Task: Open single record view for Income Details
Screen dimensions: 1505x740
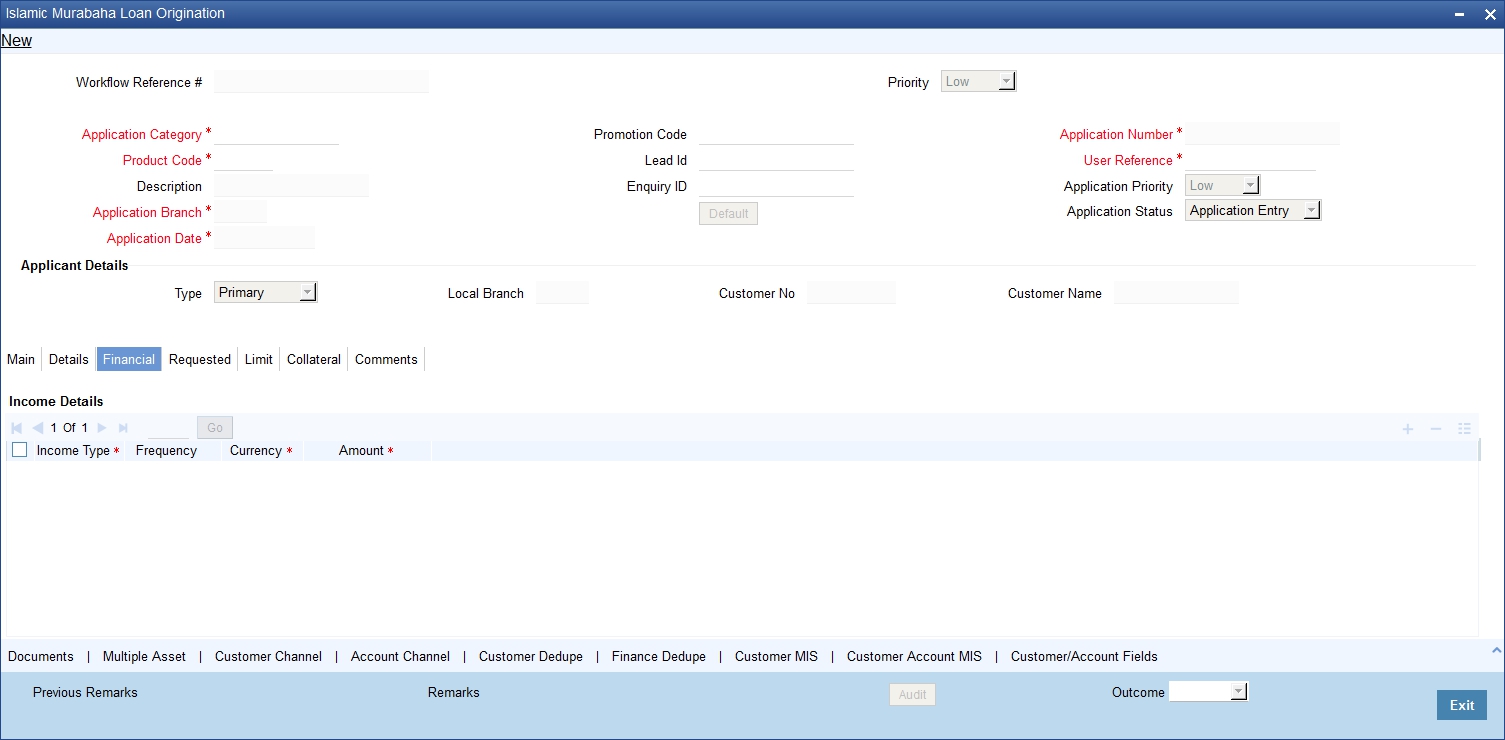Action: point(1464,428)
